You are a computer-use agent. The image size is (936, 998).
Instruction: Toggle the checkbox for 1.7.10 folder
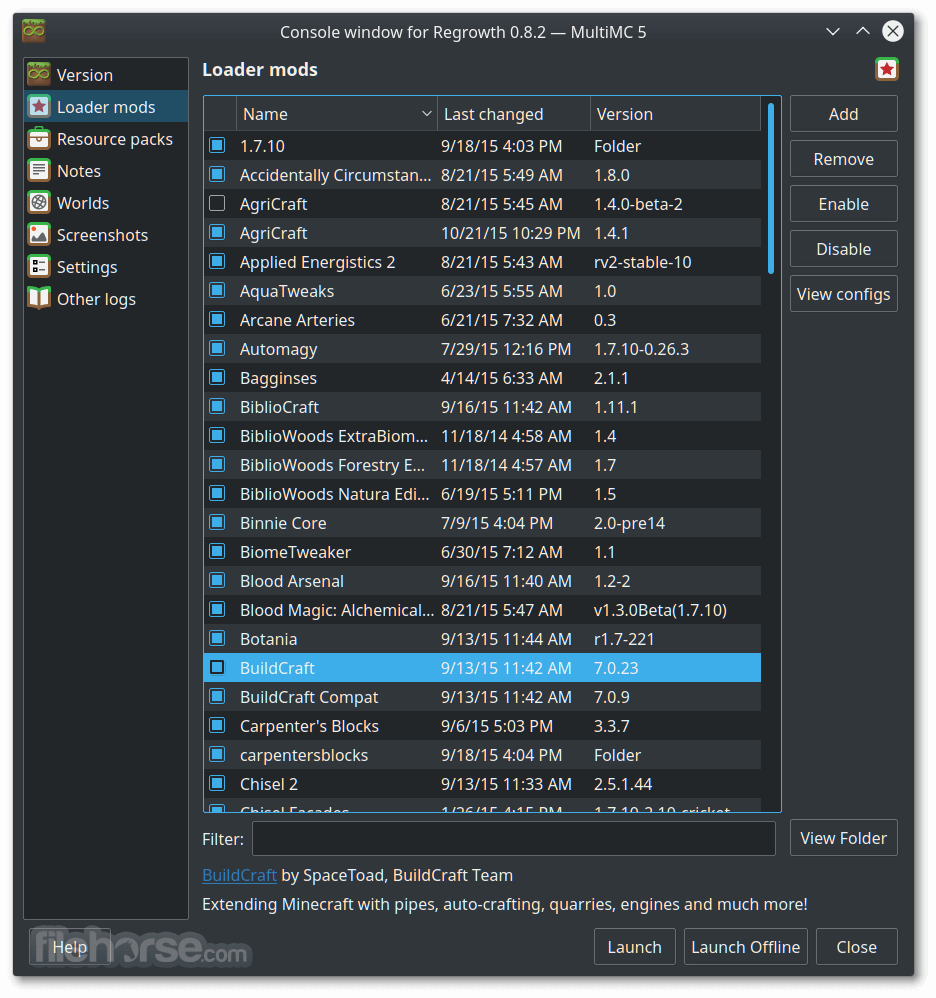point(218,146)
